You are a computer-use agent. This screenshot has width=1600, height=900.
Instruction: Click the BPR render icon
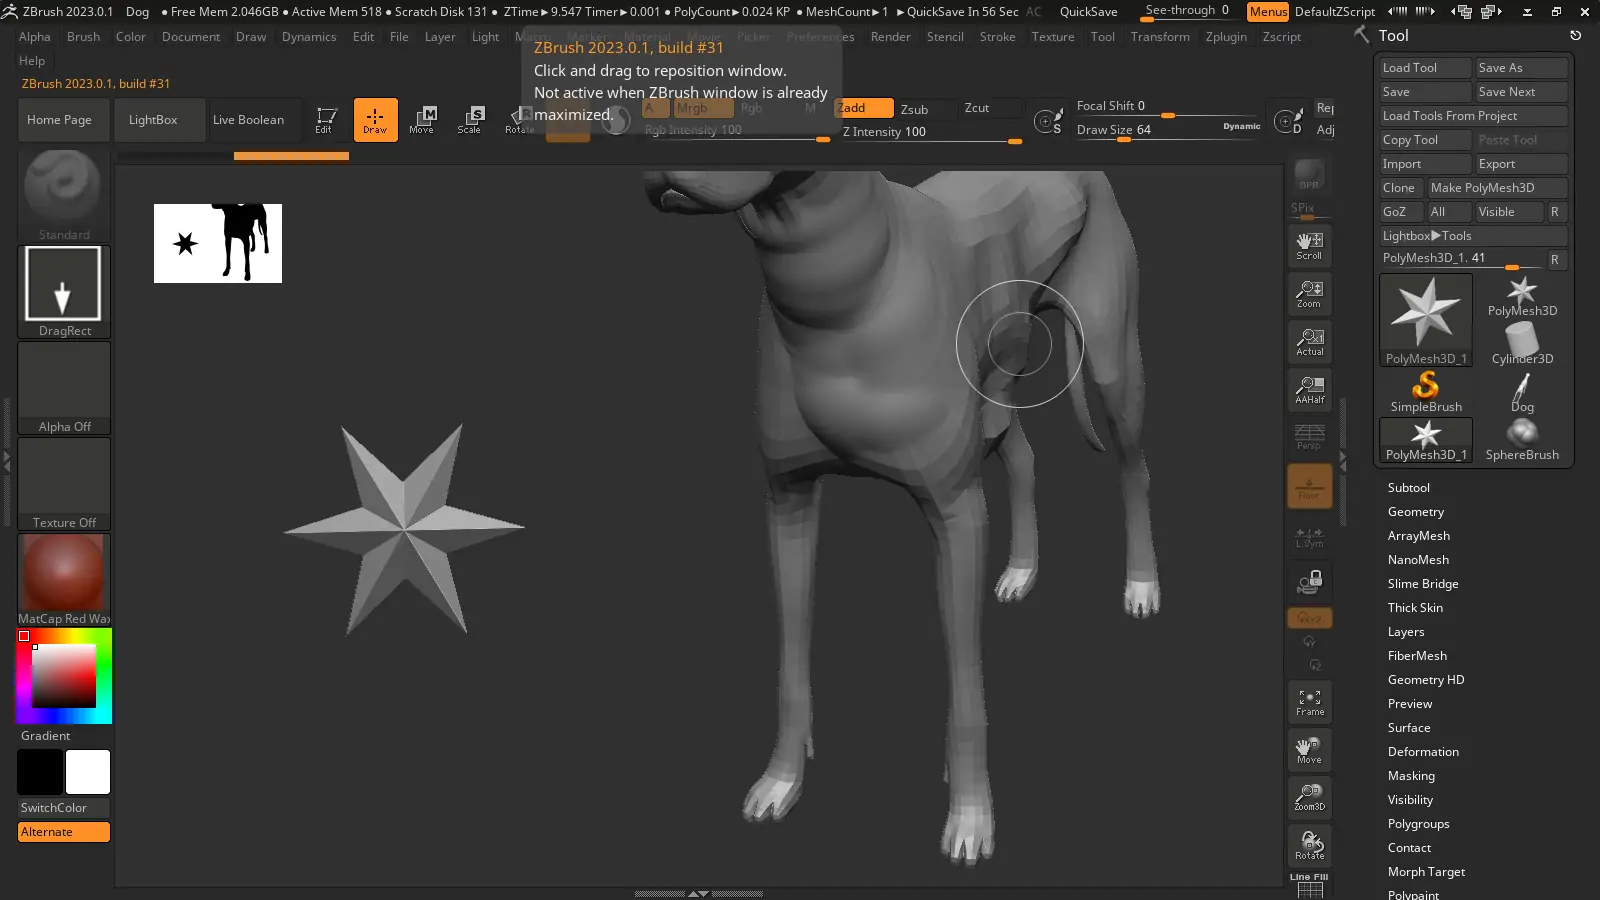(x=1309, y=174)
